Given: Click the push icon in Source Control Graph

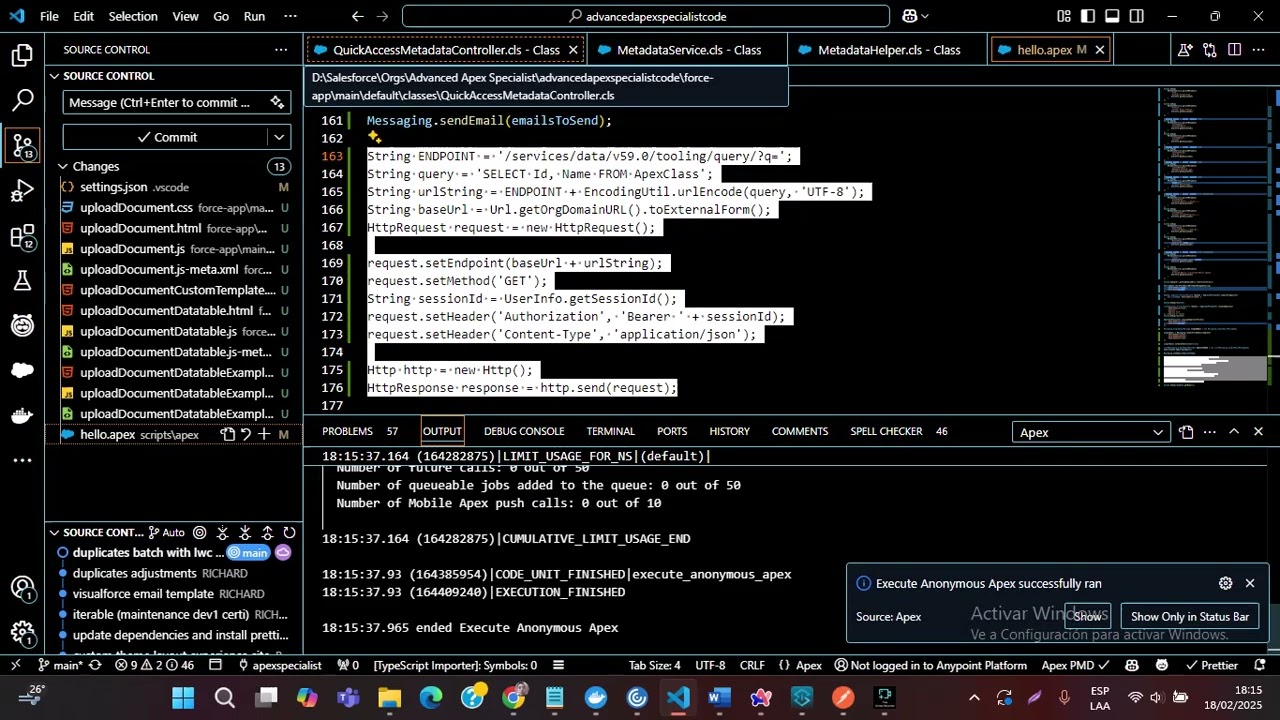Looking at the screenshot, I should pyautogui.click(x=267, y=533).
